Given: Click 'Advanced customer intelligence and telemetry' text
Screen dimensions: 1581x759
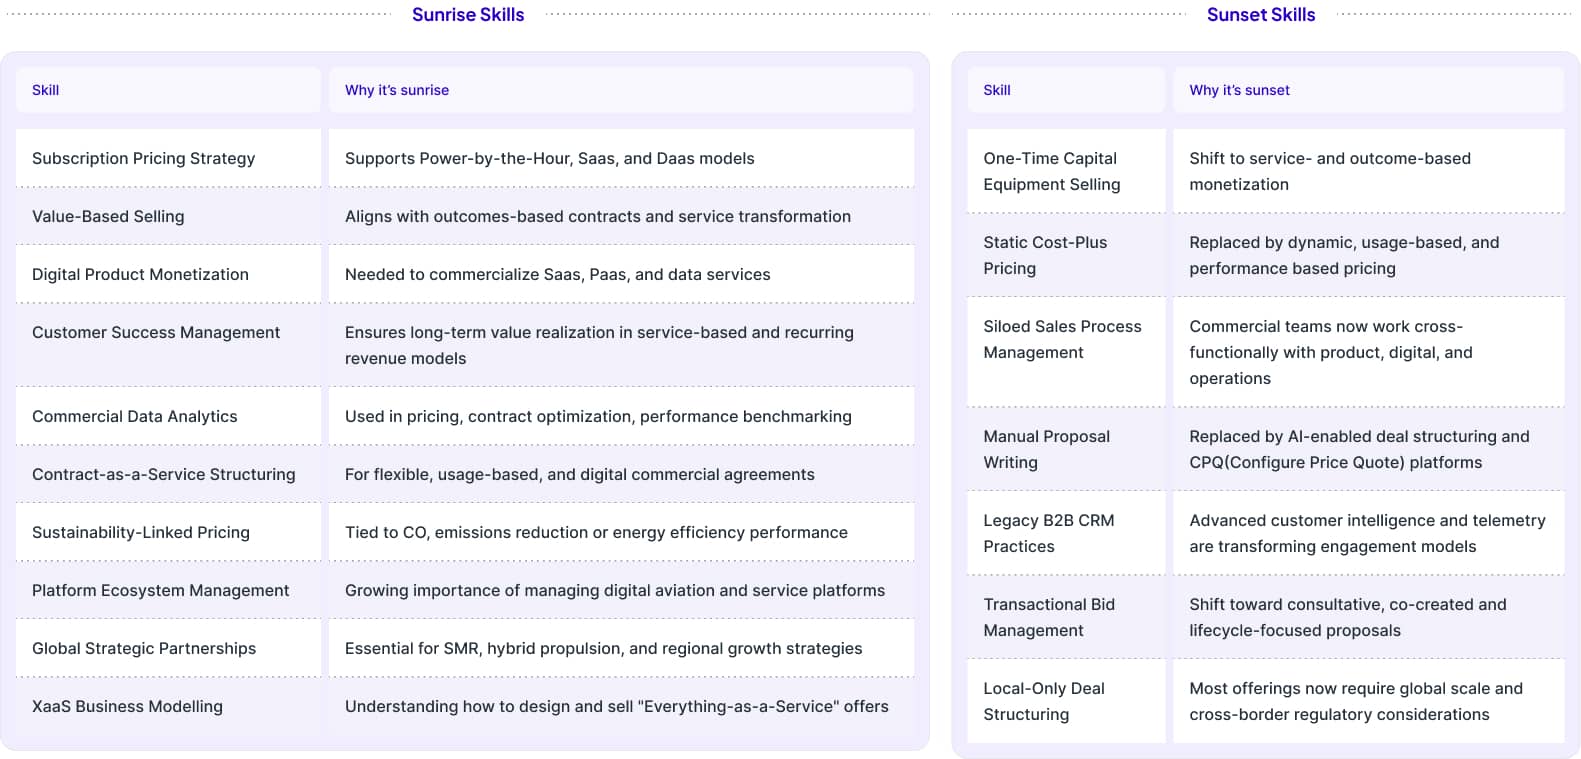Looking at the screenshot, I should (1367, 533).
